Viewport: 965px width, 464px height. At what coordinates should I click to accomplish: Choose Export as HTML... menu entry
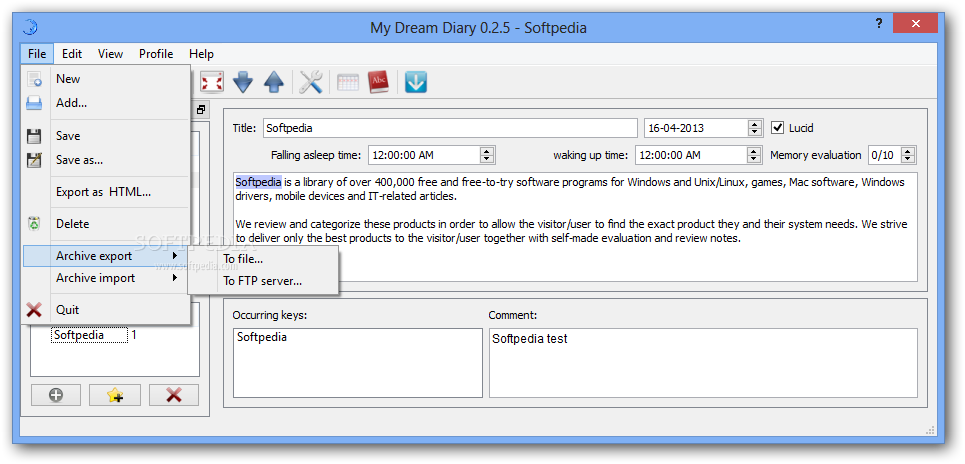(106, 192)
